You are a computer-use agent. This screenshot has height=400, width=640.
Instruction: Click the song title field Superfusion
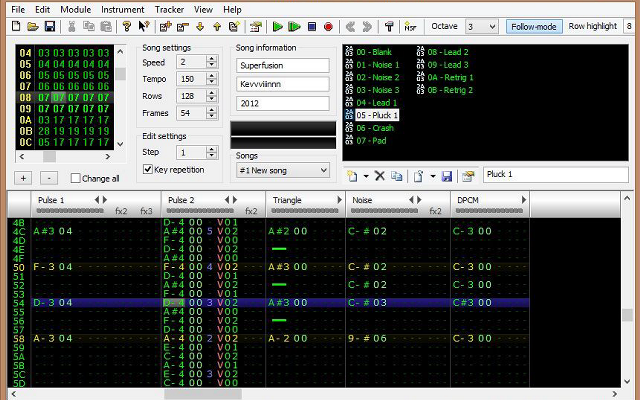pos(282,65)
